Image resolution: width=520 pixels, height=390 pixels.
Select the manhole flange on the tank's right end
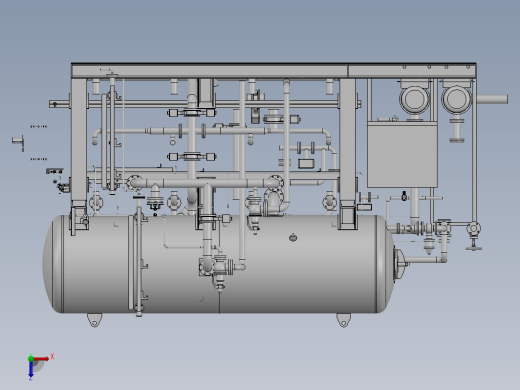pyautogui.click(x=399, y=263)
